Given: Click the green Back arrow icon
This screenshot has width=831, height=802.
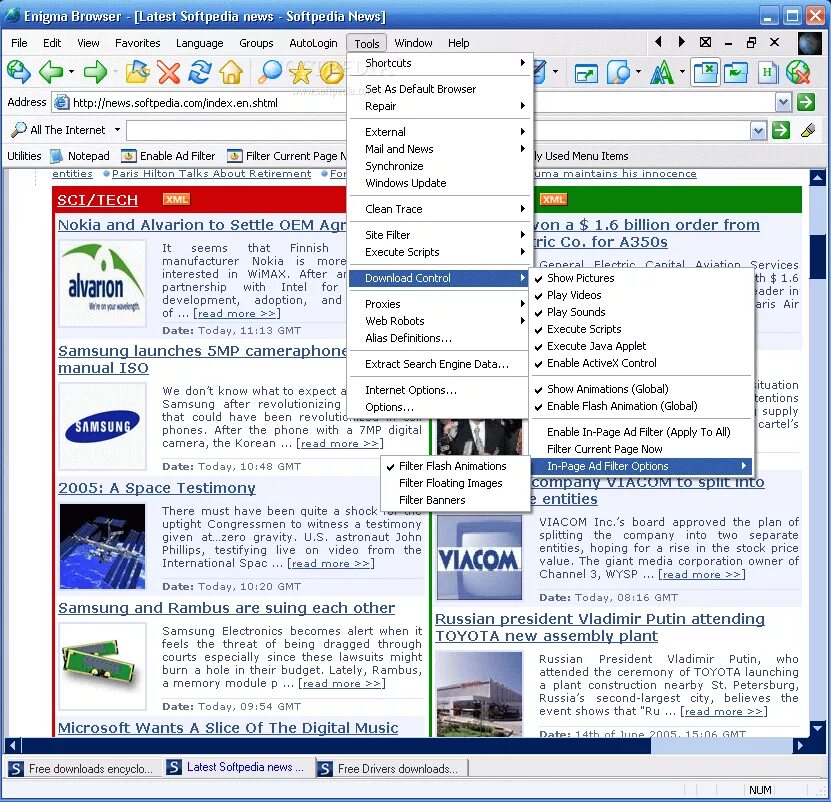Looking at the screenshot, I should [x=51, y=72].
